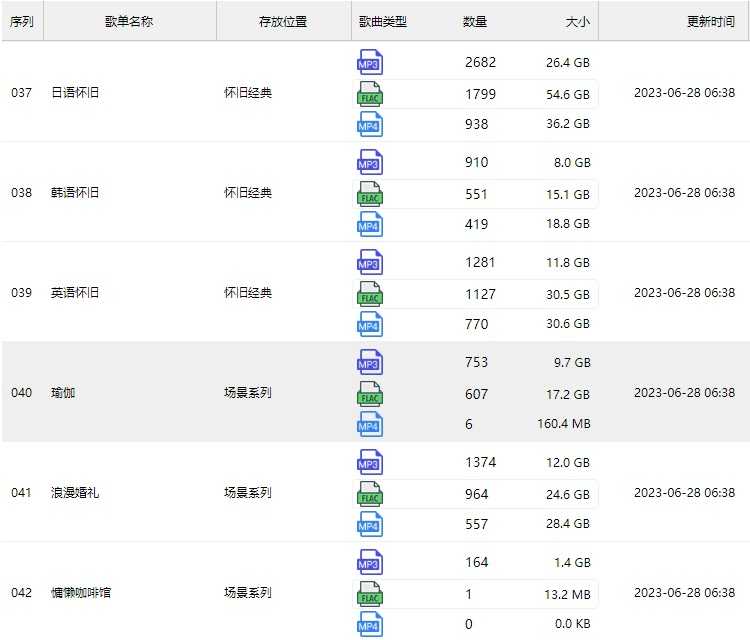
Task: Click update time in 瑜伽 row
Action: tap(684, 392)
